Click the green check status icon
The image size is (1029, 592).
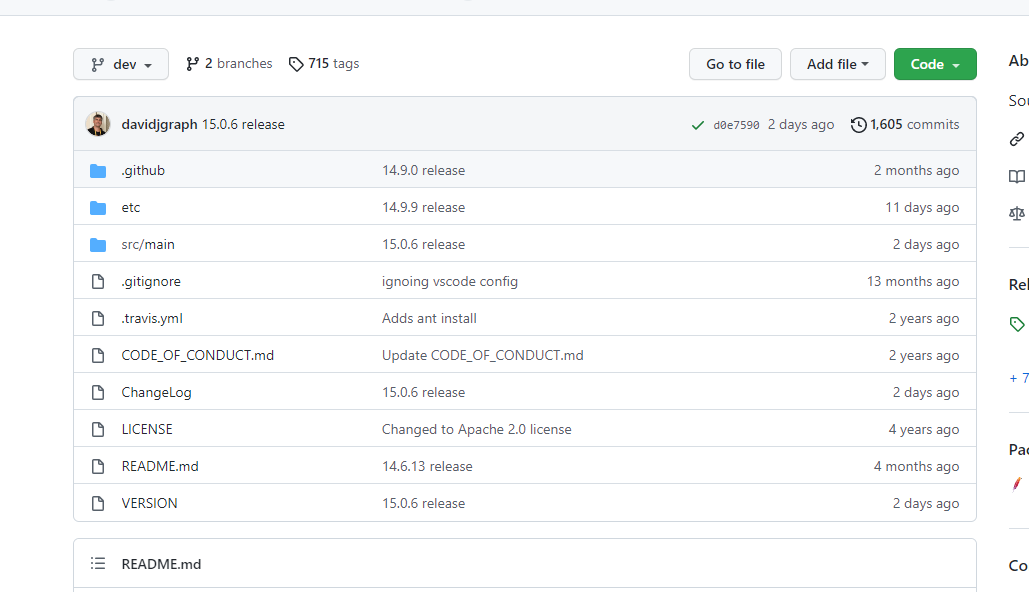698,125
